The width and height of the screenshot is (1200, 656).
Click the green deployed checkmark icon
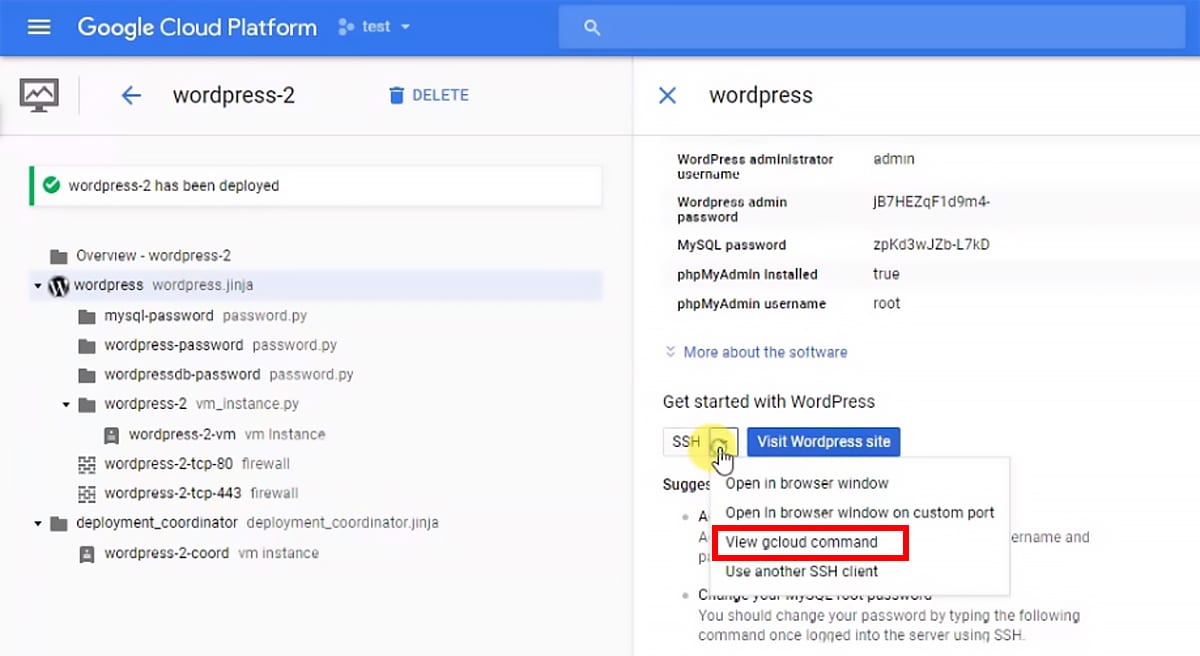[51, 185]
